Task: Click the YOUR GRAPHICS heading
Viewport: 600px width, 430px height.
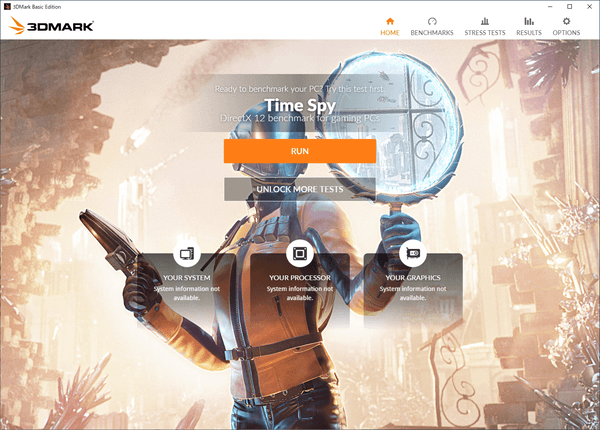Action: click(412, 278)
